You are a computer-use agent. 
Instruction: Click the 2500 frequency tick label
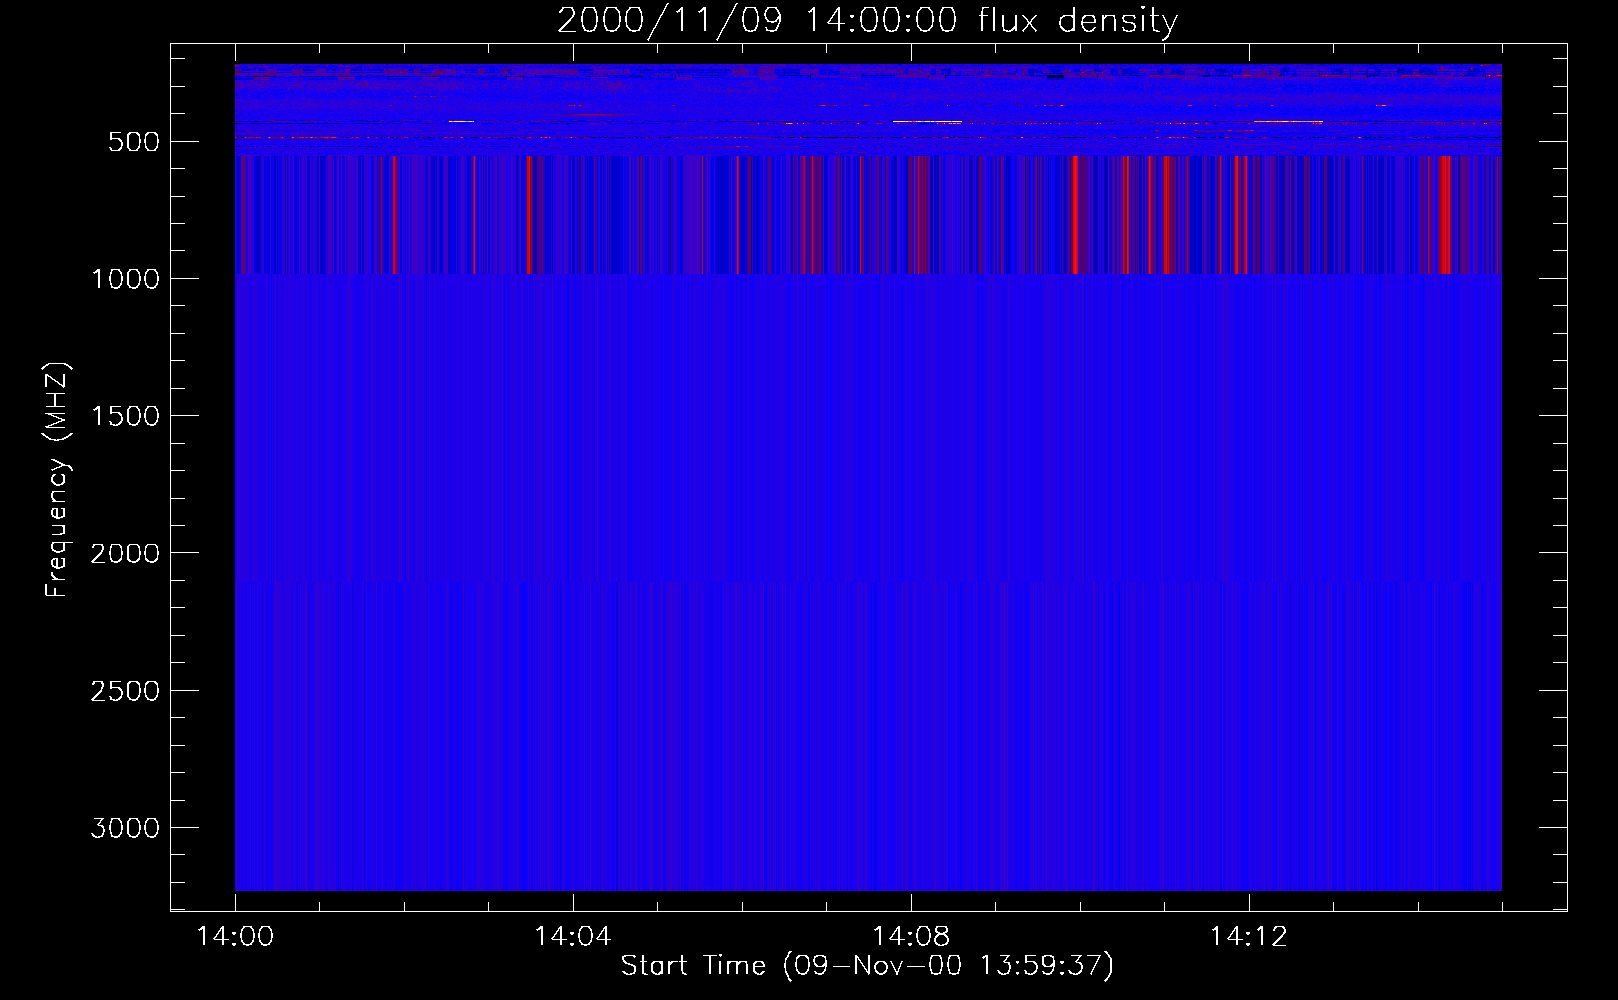125,691
